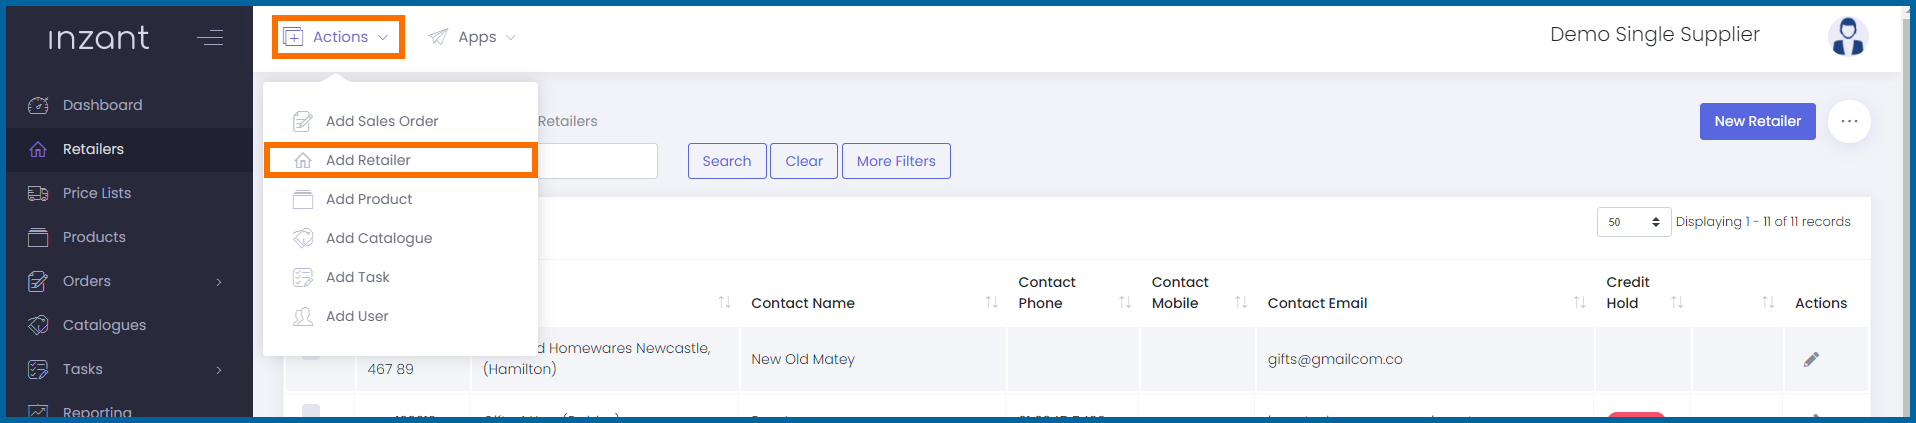Click the Price Lists truck icon

tap(38, 193)
